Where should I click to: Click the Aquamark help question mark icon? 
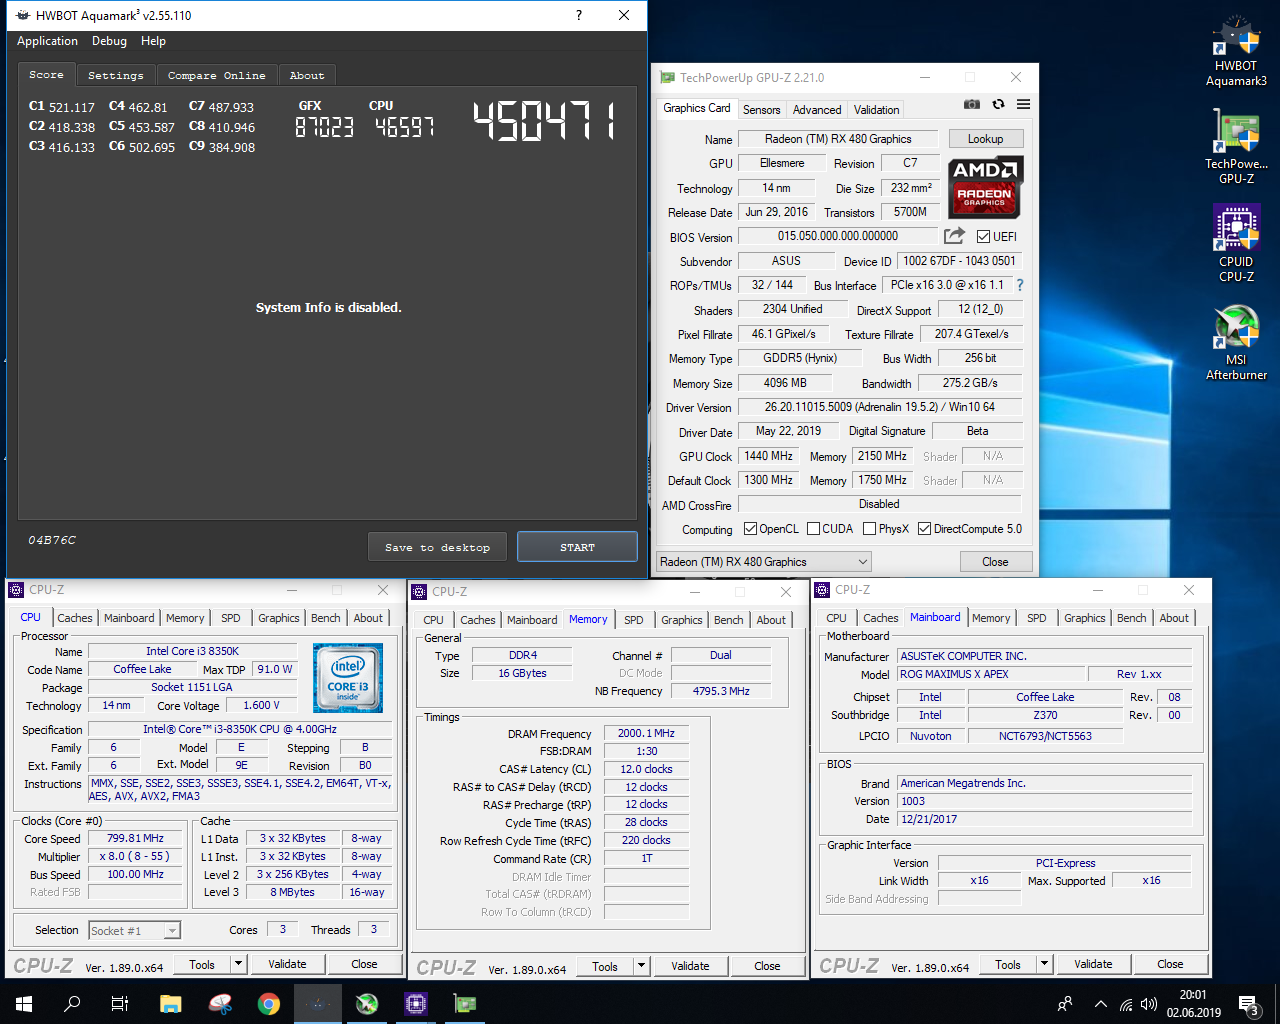pos(578,15)
